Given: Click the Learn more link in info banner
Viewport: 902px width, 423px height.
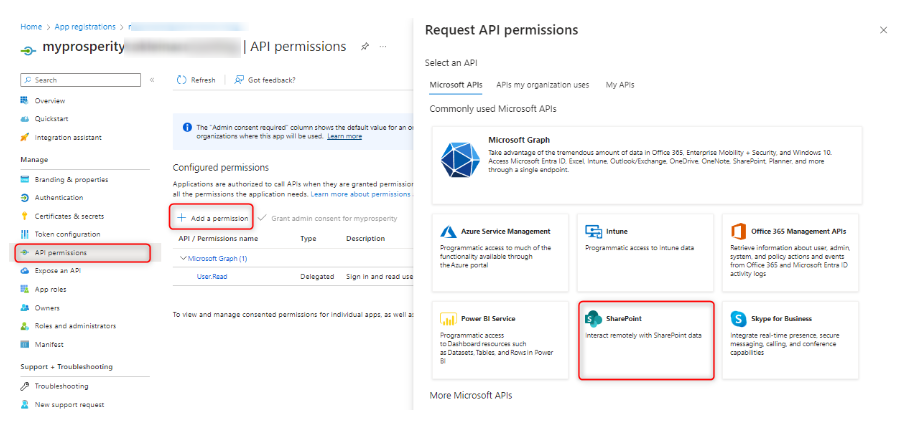Looking at the screenshot, I should click(345, 136).
